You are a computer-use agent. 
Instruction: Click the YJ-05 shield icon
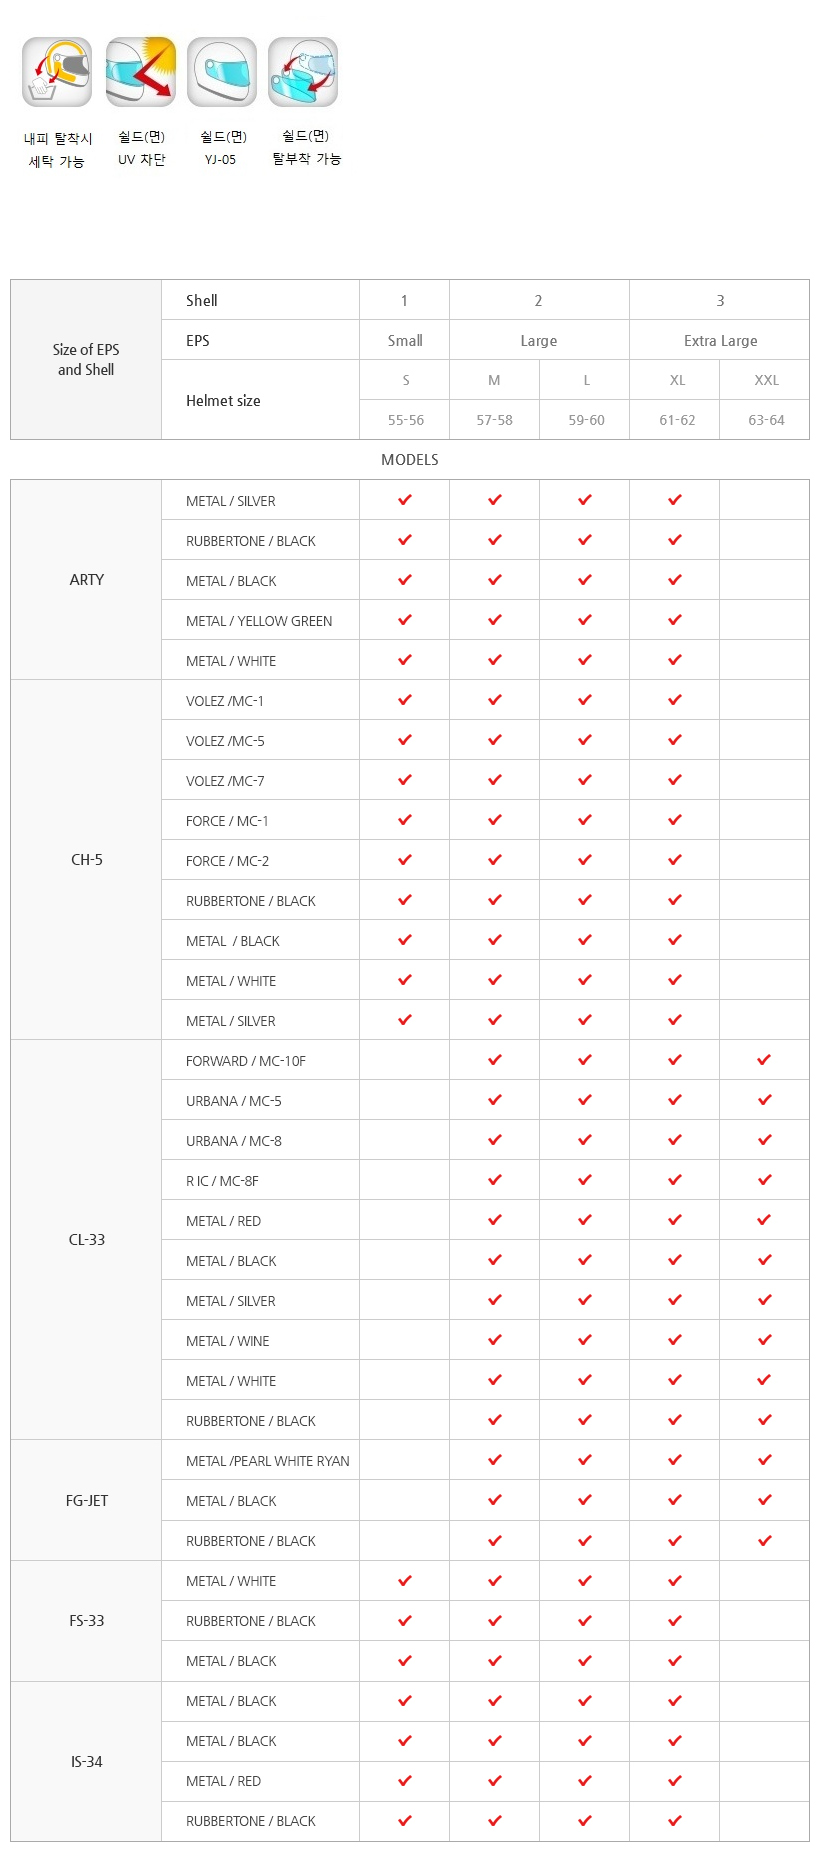(222, 72)
